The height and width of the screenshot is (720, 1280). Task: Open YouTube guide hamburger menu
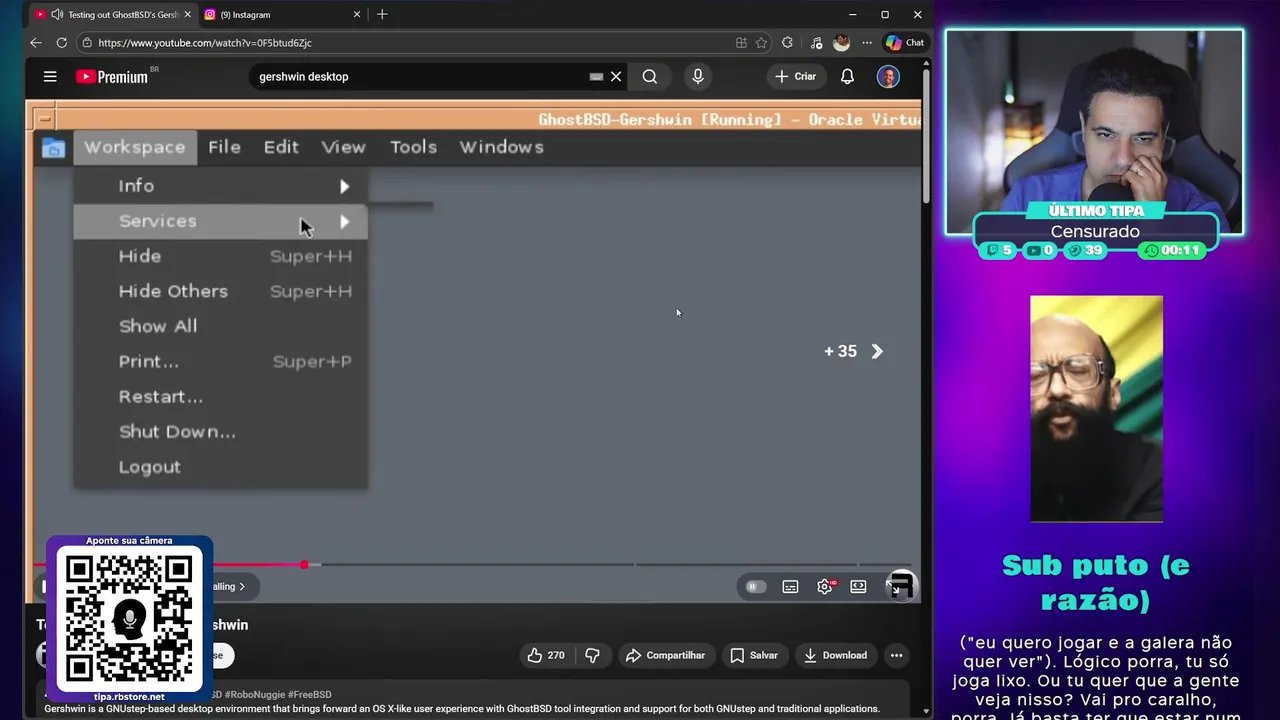pyautogui.click(x=50, y=76)
